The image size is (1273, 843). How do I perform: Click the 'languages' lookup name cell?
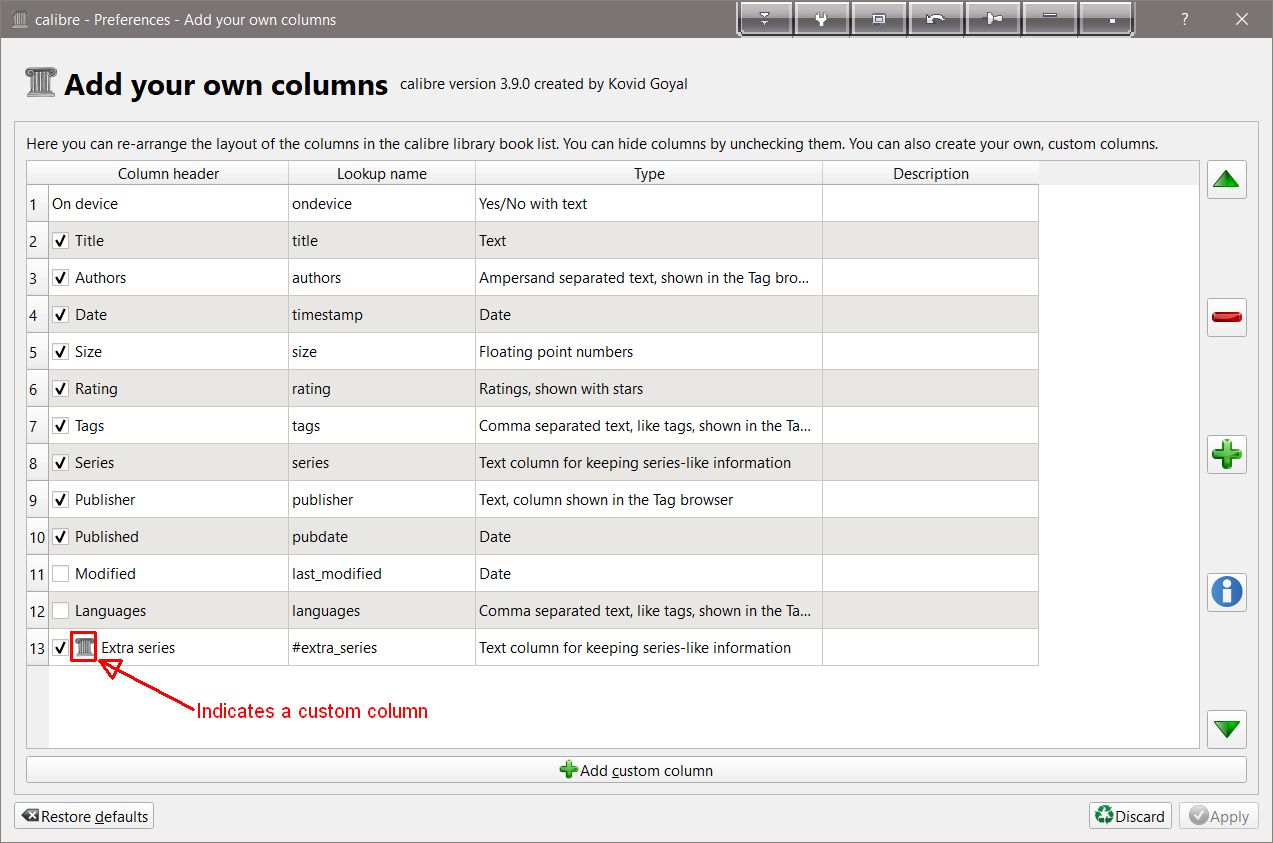[382, 611]
